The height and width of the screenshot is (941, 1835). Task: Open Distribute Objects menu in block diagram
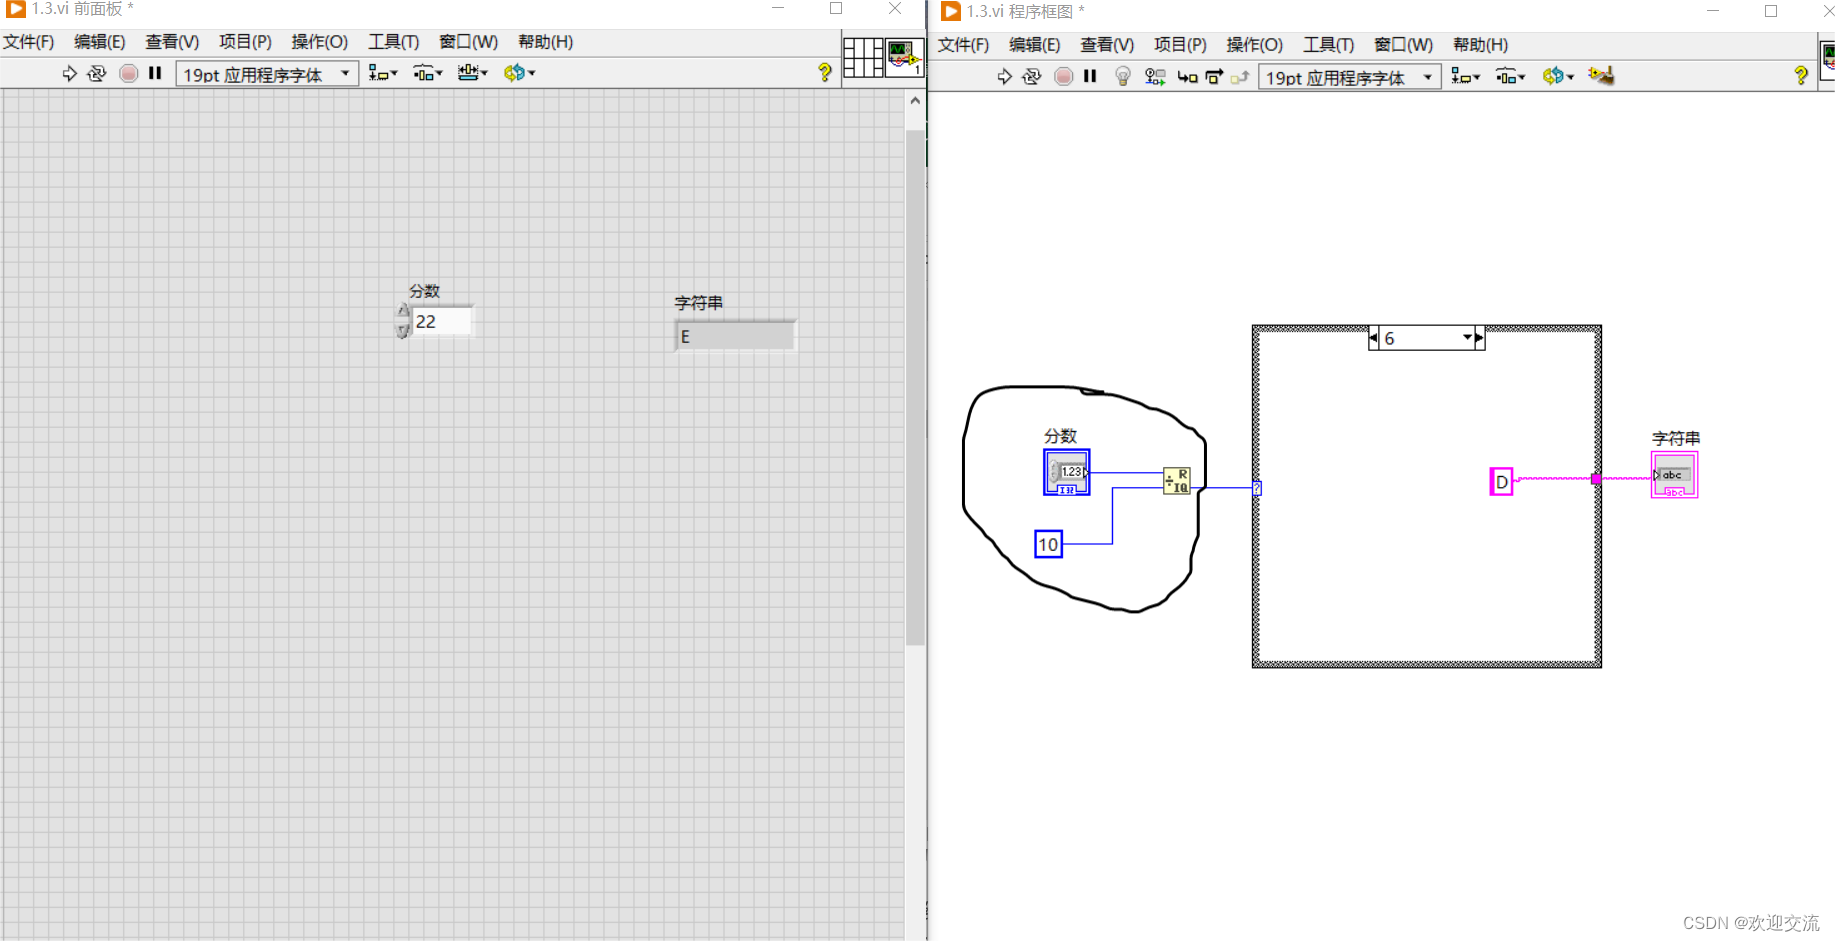(1510, 76)
